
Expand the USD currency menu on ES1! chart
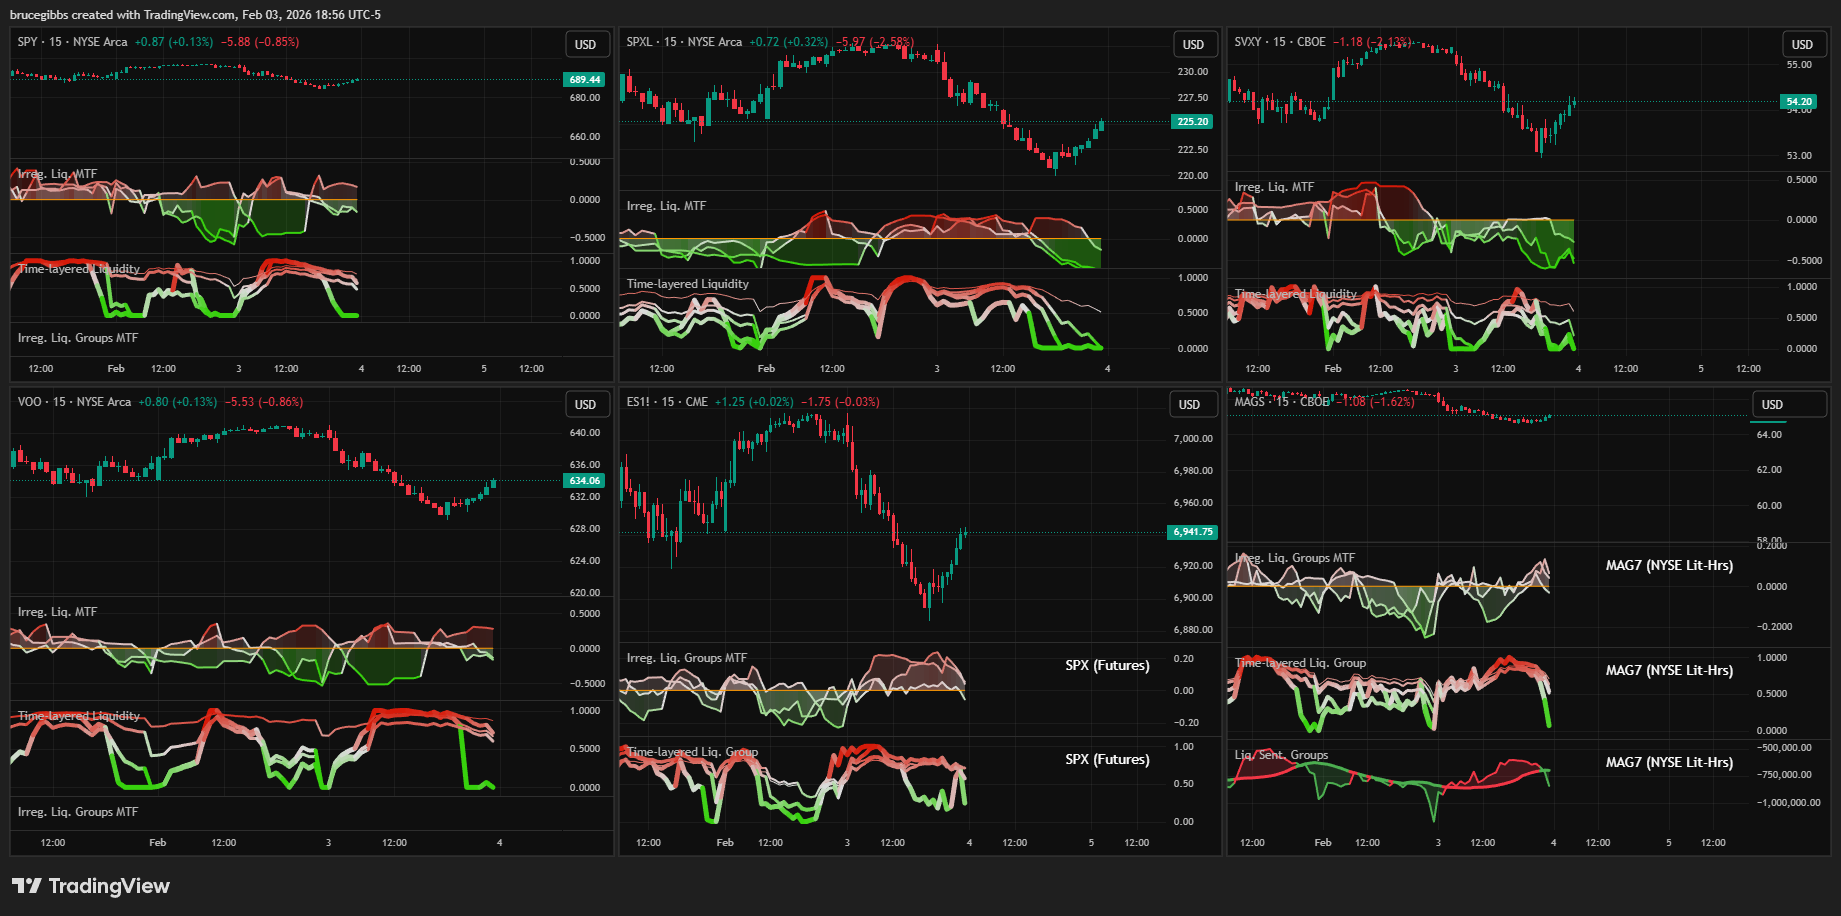click(1189, 405)
